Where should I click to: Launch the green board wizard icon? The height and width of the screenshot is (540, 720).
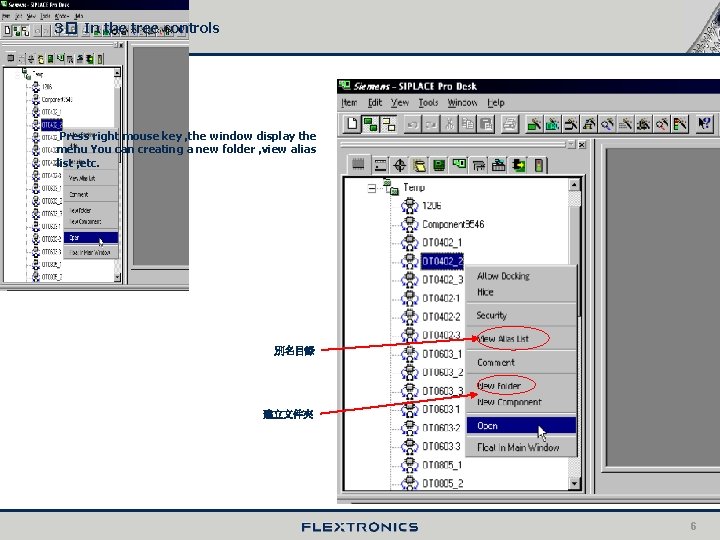(x=534, y=124)
